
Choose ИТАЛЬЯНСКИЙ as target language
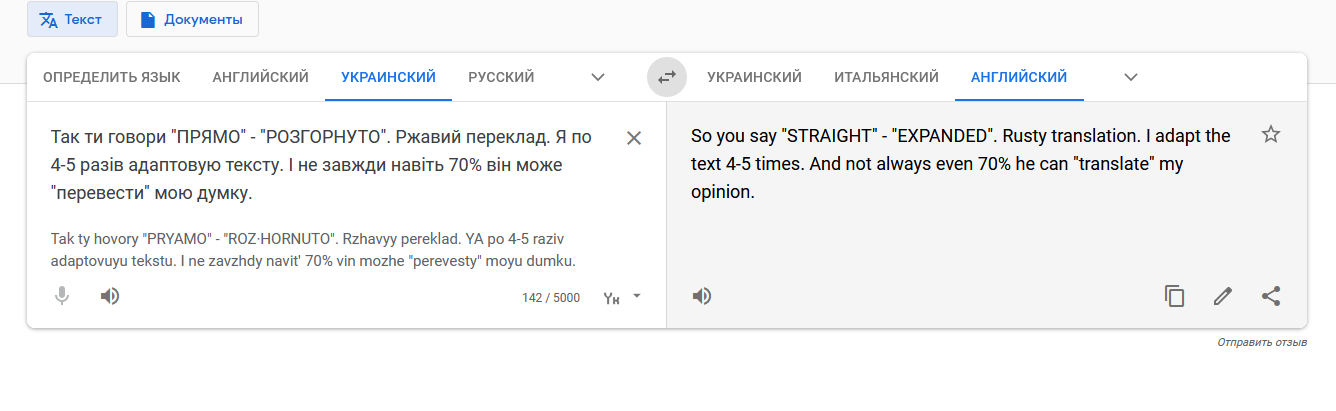886,77
